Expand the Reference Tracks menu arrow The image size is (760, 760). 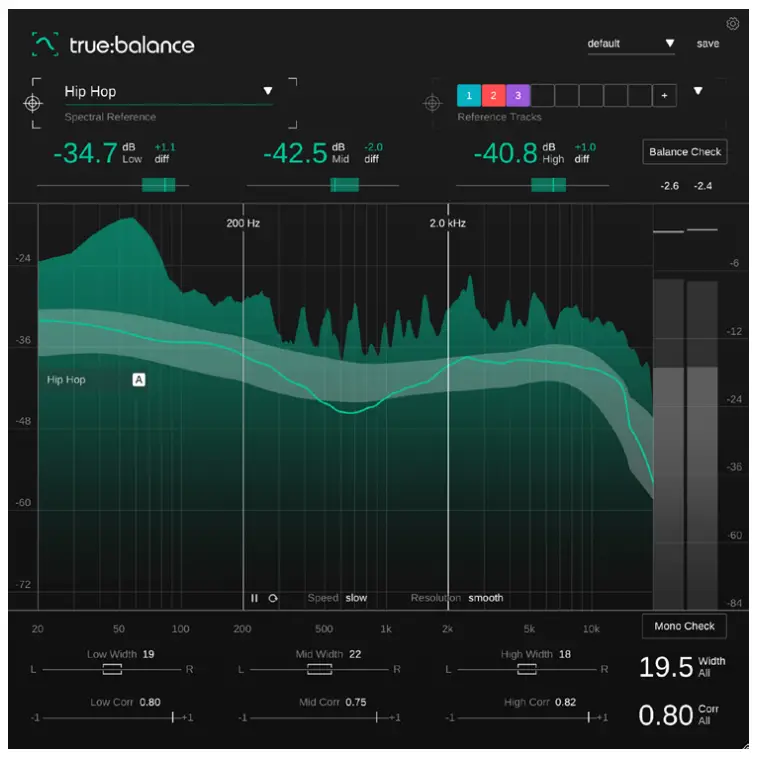click(x=698, y=91)
